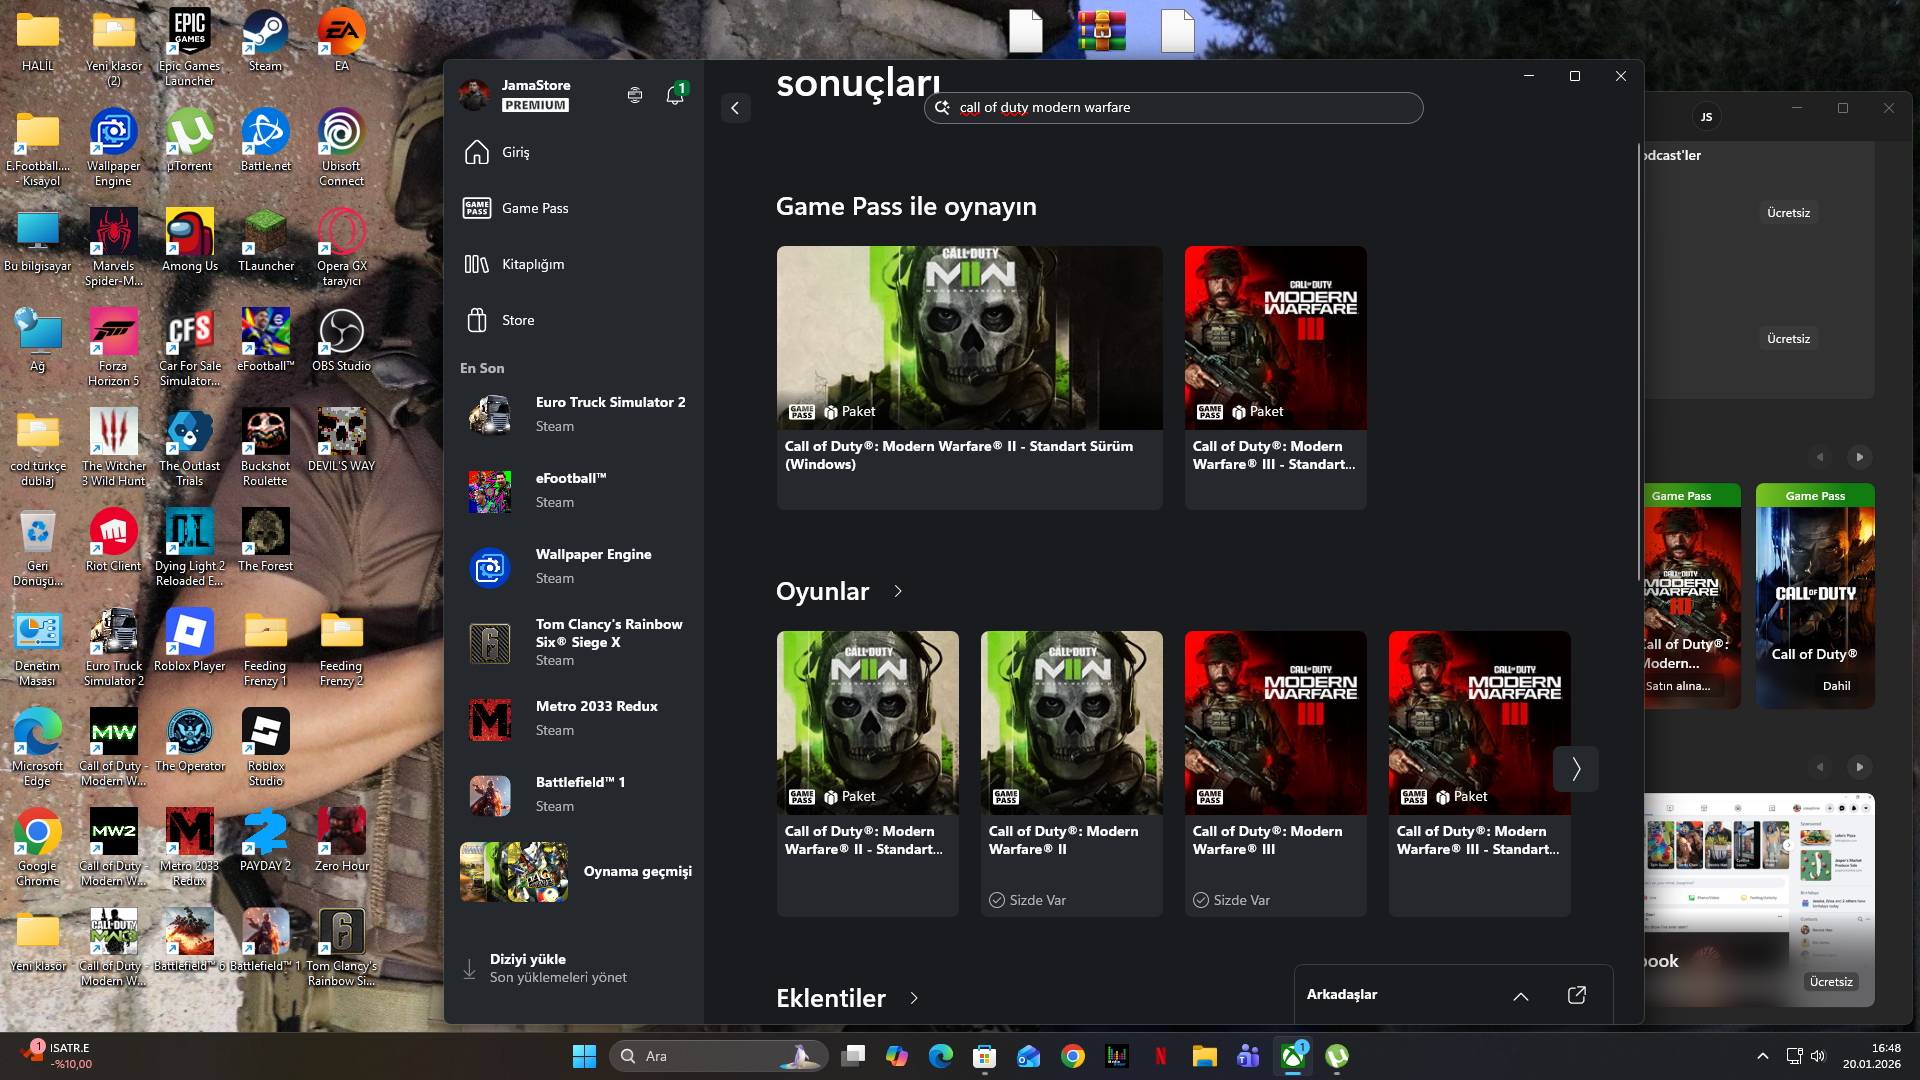Open Call of Duty Modern Warfare II owned card
The image size is (1920, 1080).
(1071, 773)
